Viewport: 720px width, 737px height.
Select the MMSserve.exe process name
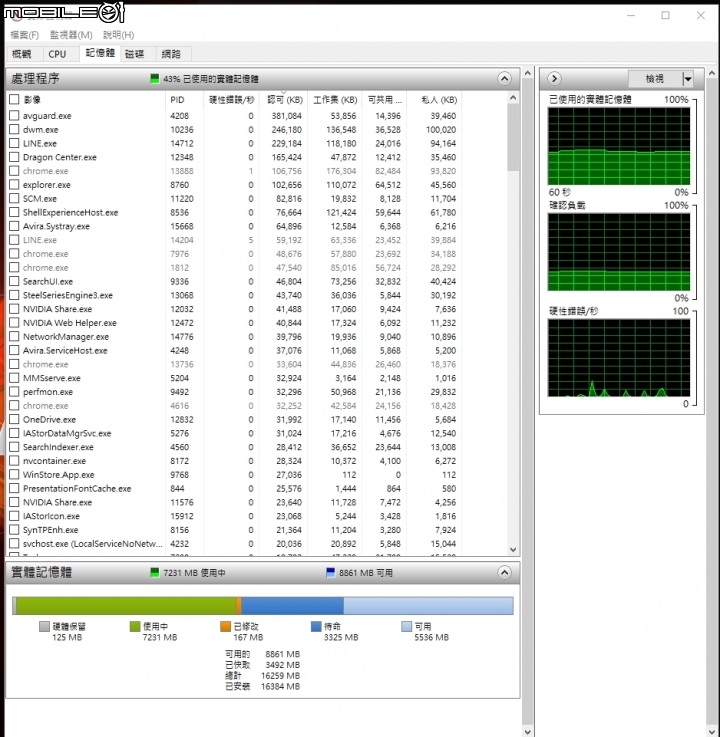tap(52, 378)
